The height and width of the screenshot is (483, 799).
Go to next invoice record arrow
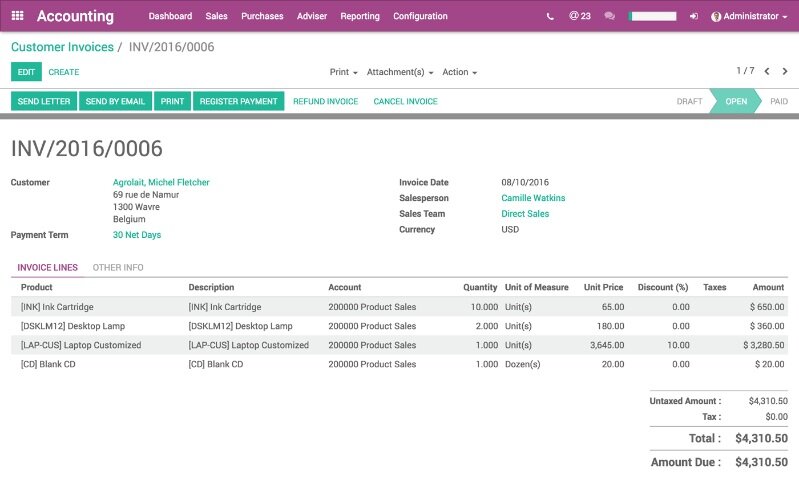click(x=784, y=71)
